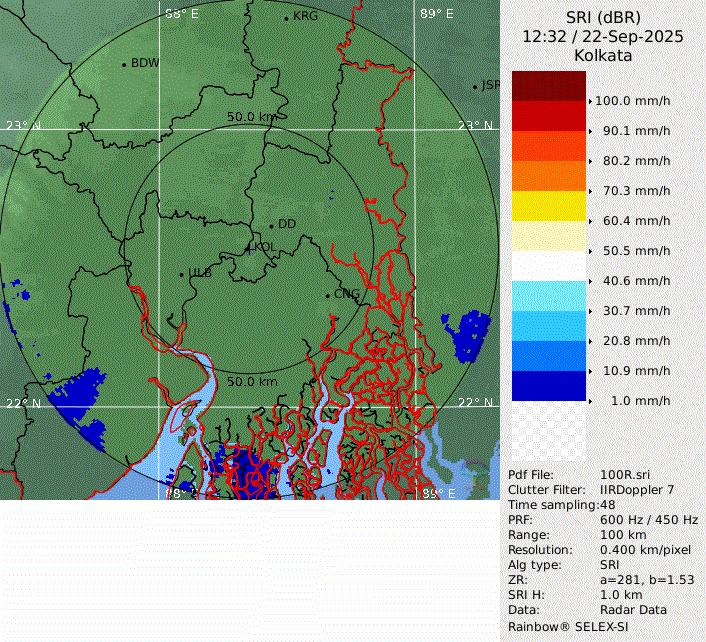Click the JSR station dot

pos(475,87)
